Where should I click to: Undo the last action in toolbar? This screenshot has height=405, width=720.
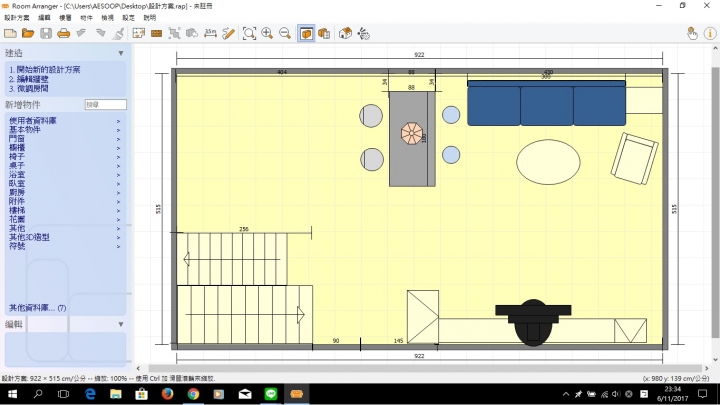(x=82, y=34)
